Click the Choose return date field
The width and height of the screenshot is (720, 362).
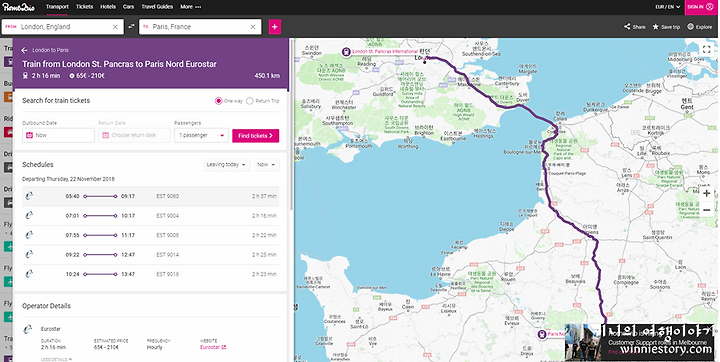134,136
